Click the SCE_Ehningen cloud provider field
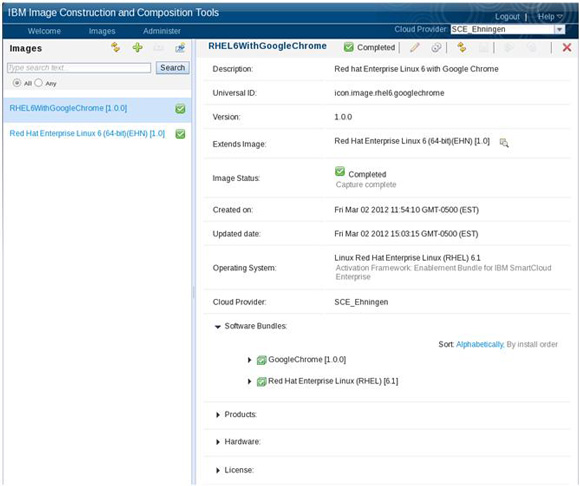The width and height of the screenshot is (580, 486). (x=503, y=30)
